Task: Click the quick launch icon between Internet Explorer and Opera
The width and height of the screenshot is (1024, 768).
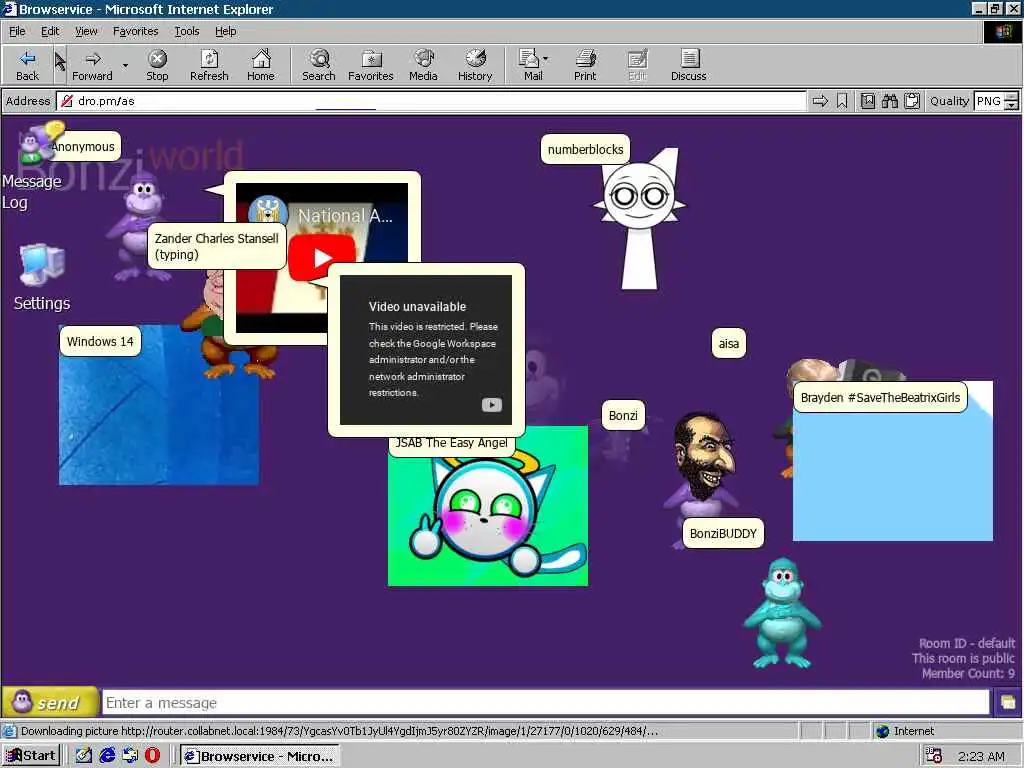Action: click(x=130, y=756)
